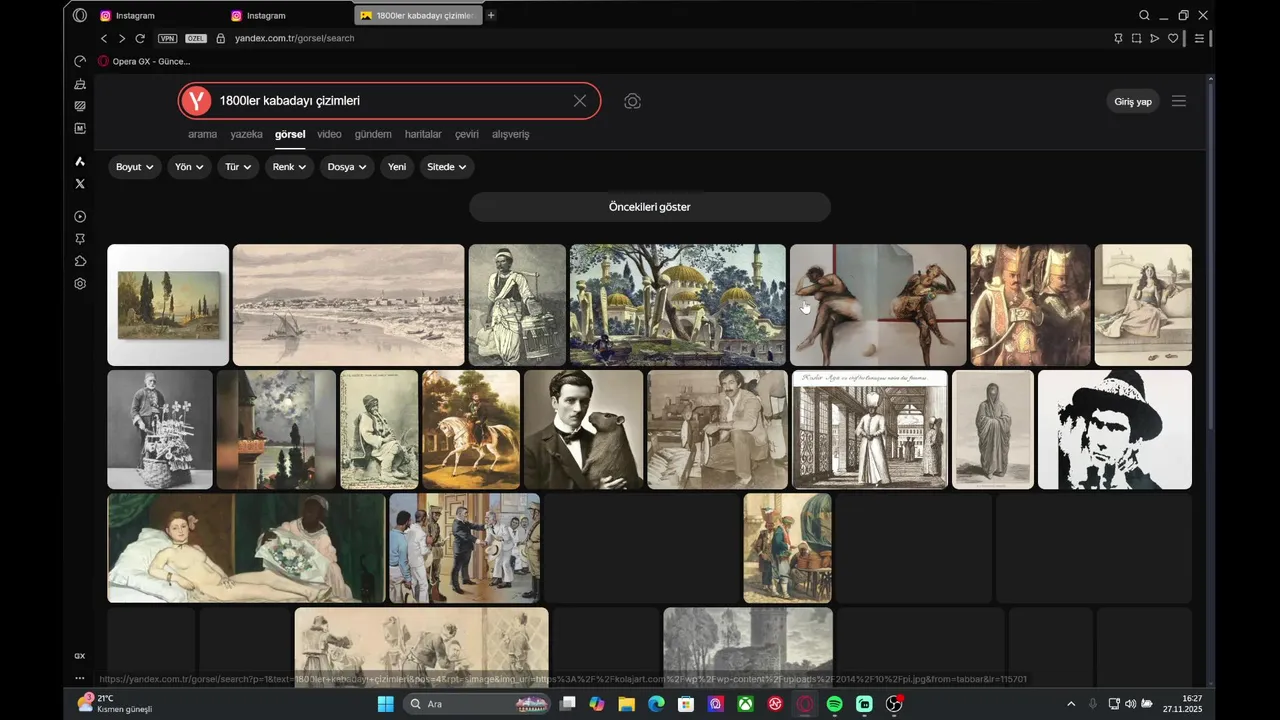Viewport: 1280px width, 720px height.
Task: Open the çeviri translate tab
Action: tap(467, 134)
